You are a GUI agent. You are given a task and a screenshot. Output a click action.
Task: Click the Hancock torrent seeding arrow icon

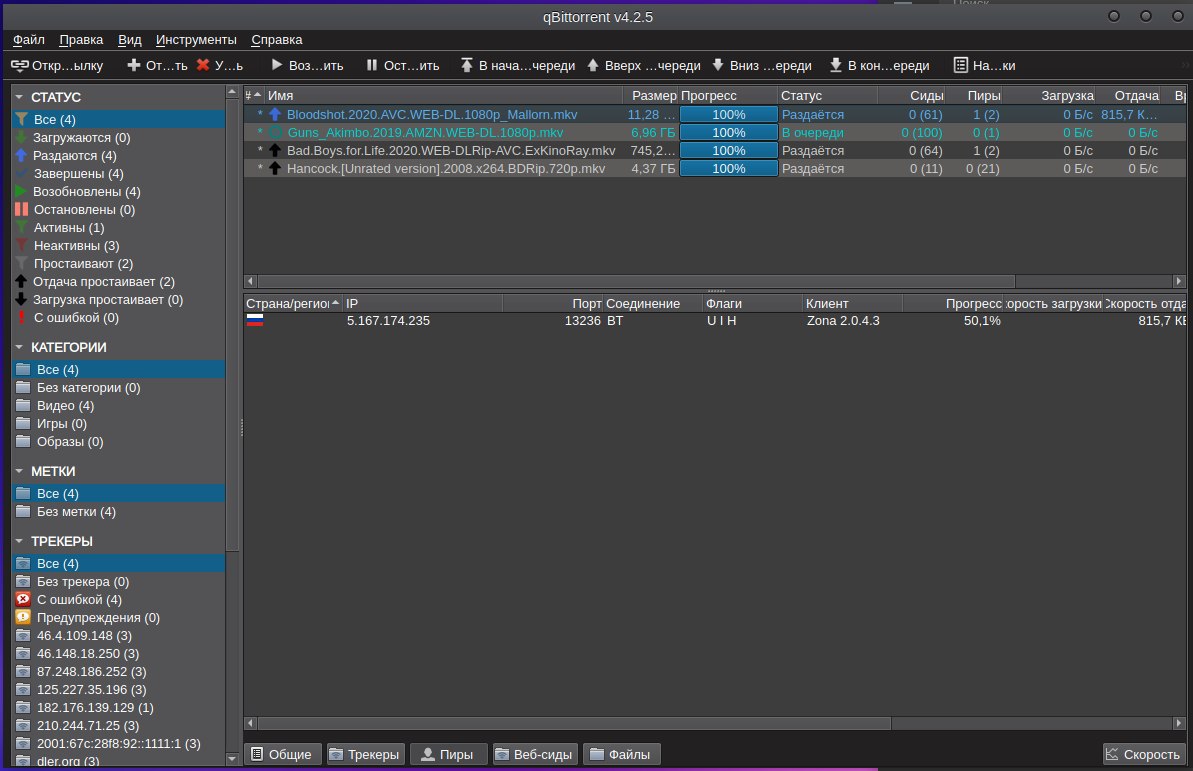tap(275, 168)
